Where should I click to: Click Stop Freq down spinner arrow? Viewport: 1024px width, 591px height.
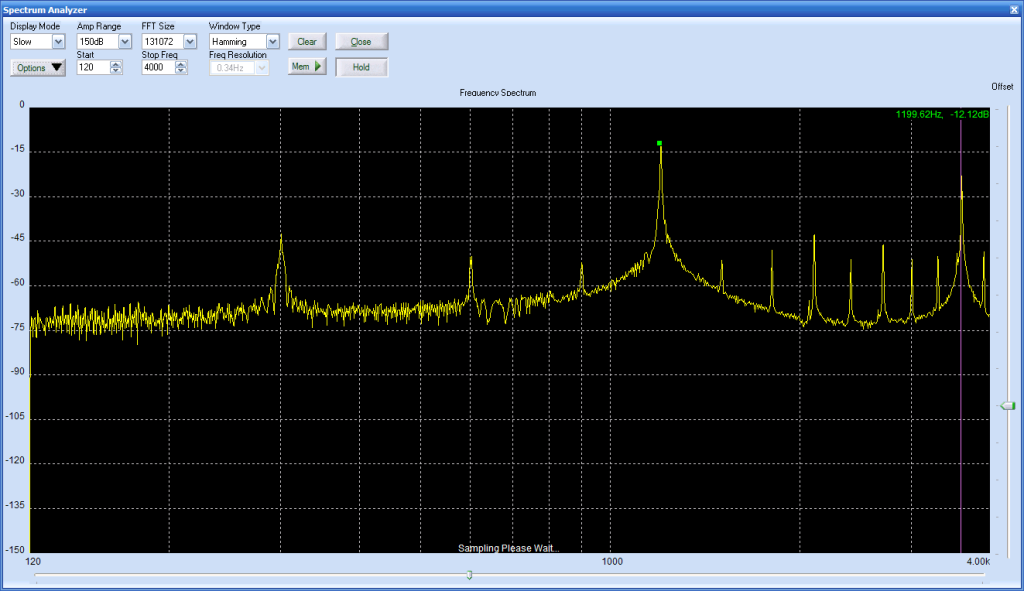click(x=181, y=71)
